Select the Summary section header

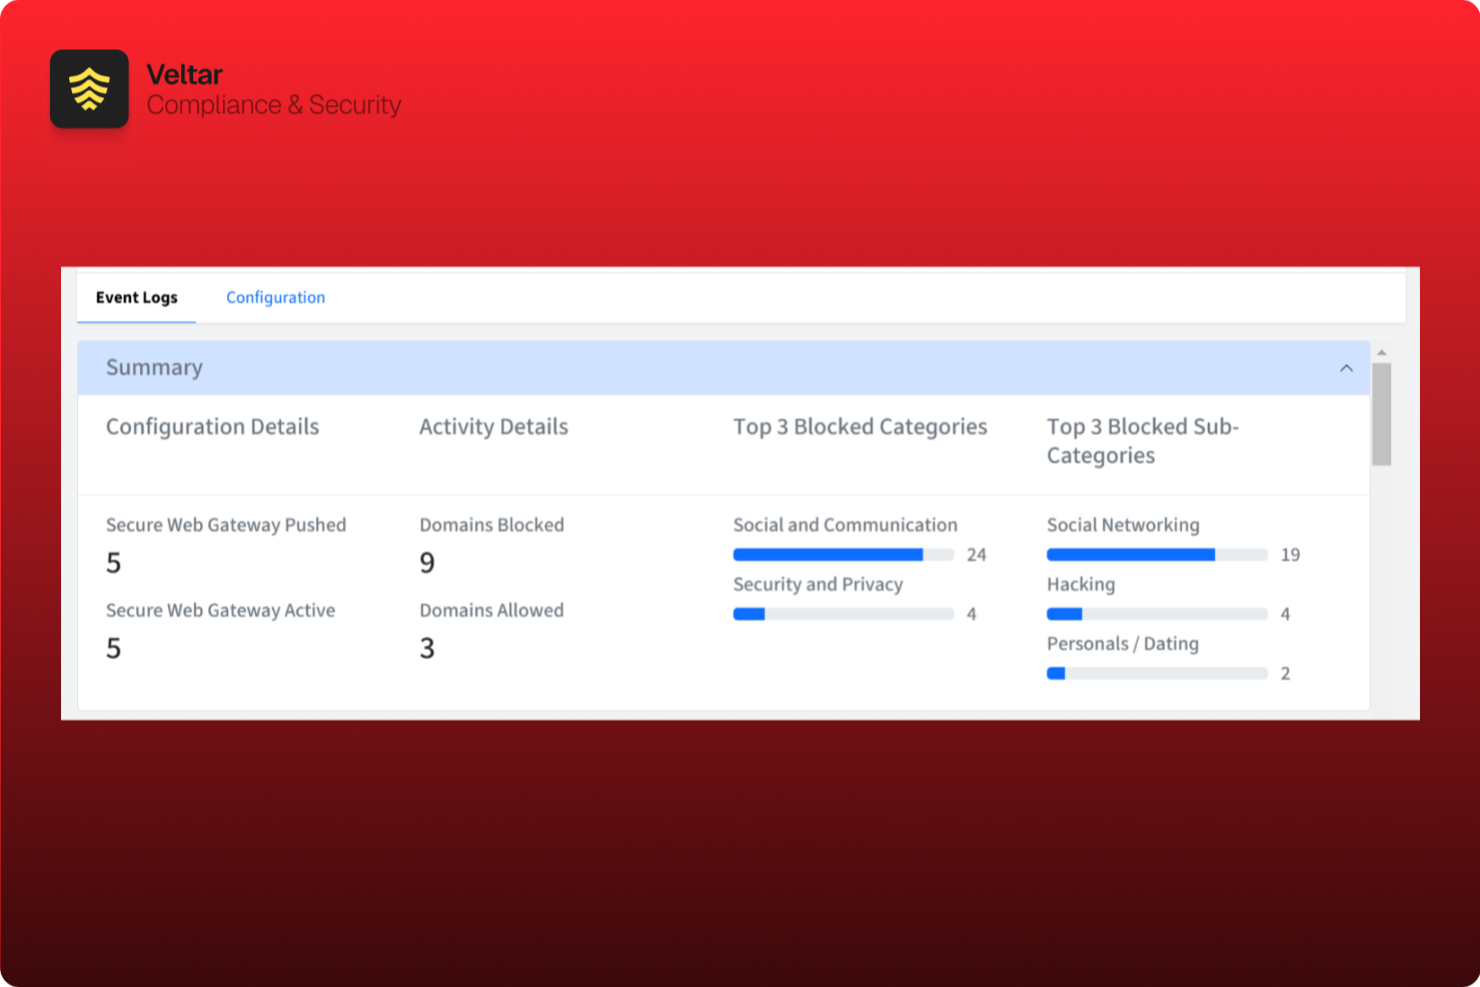click(x=154, y=368)
